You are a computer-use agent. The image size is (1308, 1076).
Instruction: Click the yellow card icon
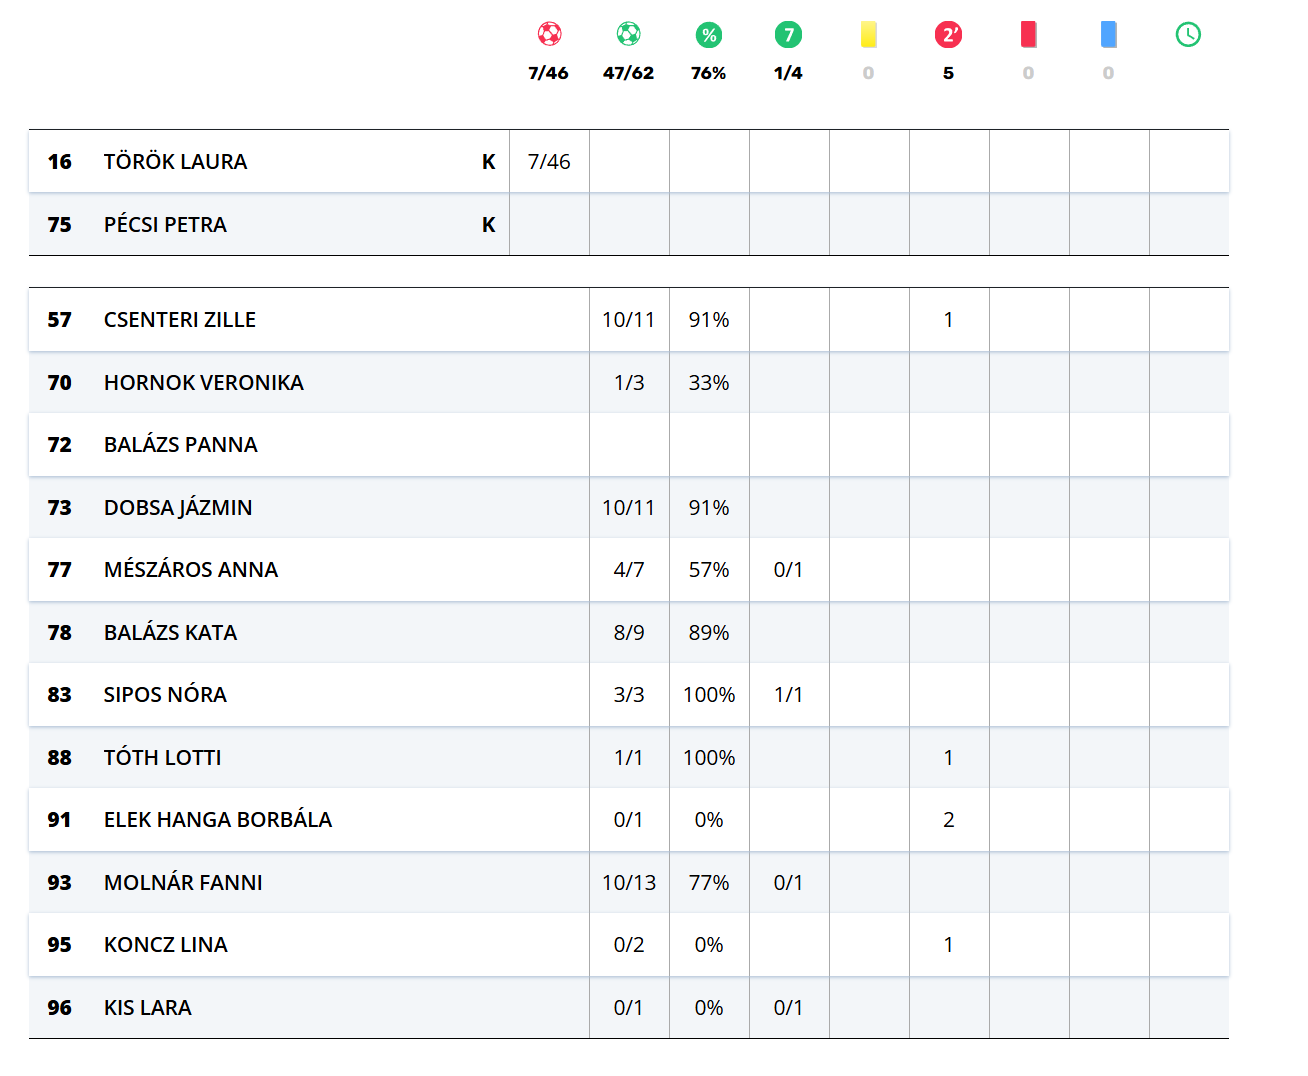point(868,35)
